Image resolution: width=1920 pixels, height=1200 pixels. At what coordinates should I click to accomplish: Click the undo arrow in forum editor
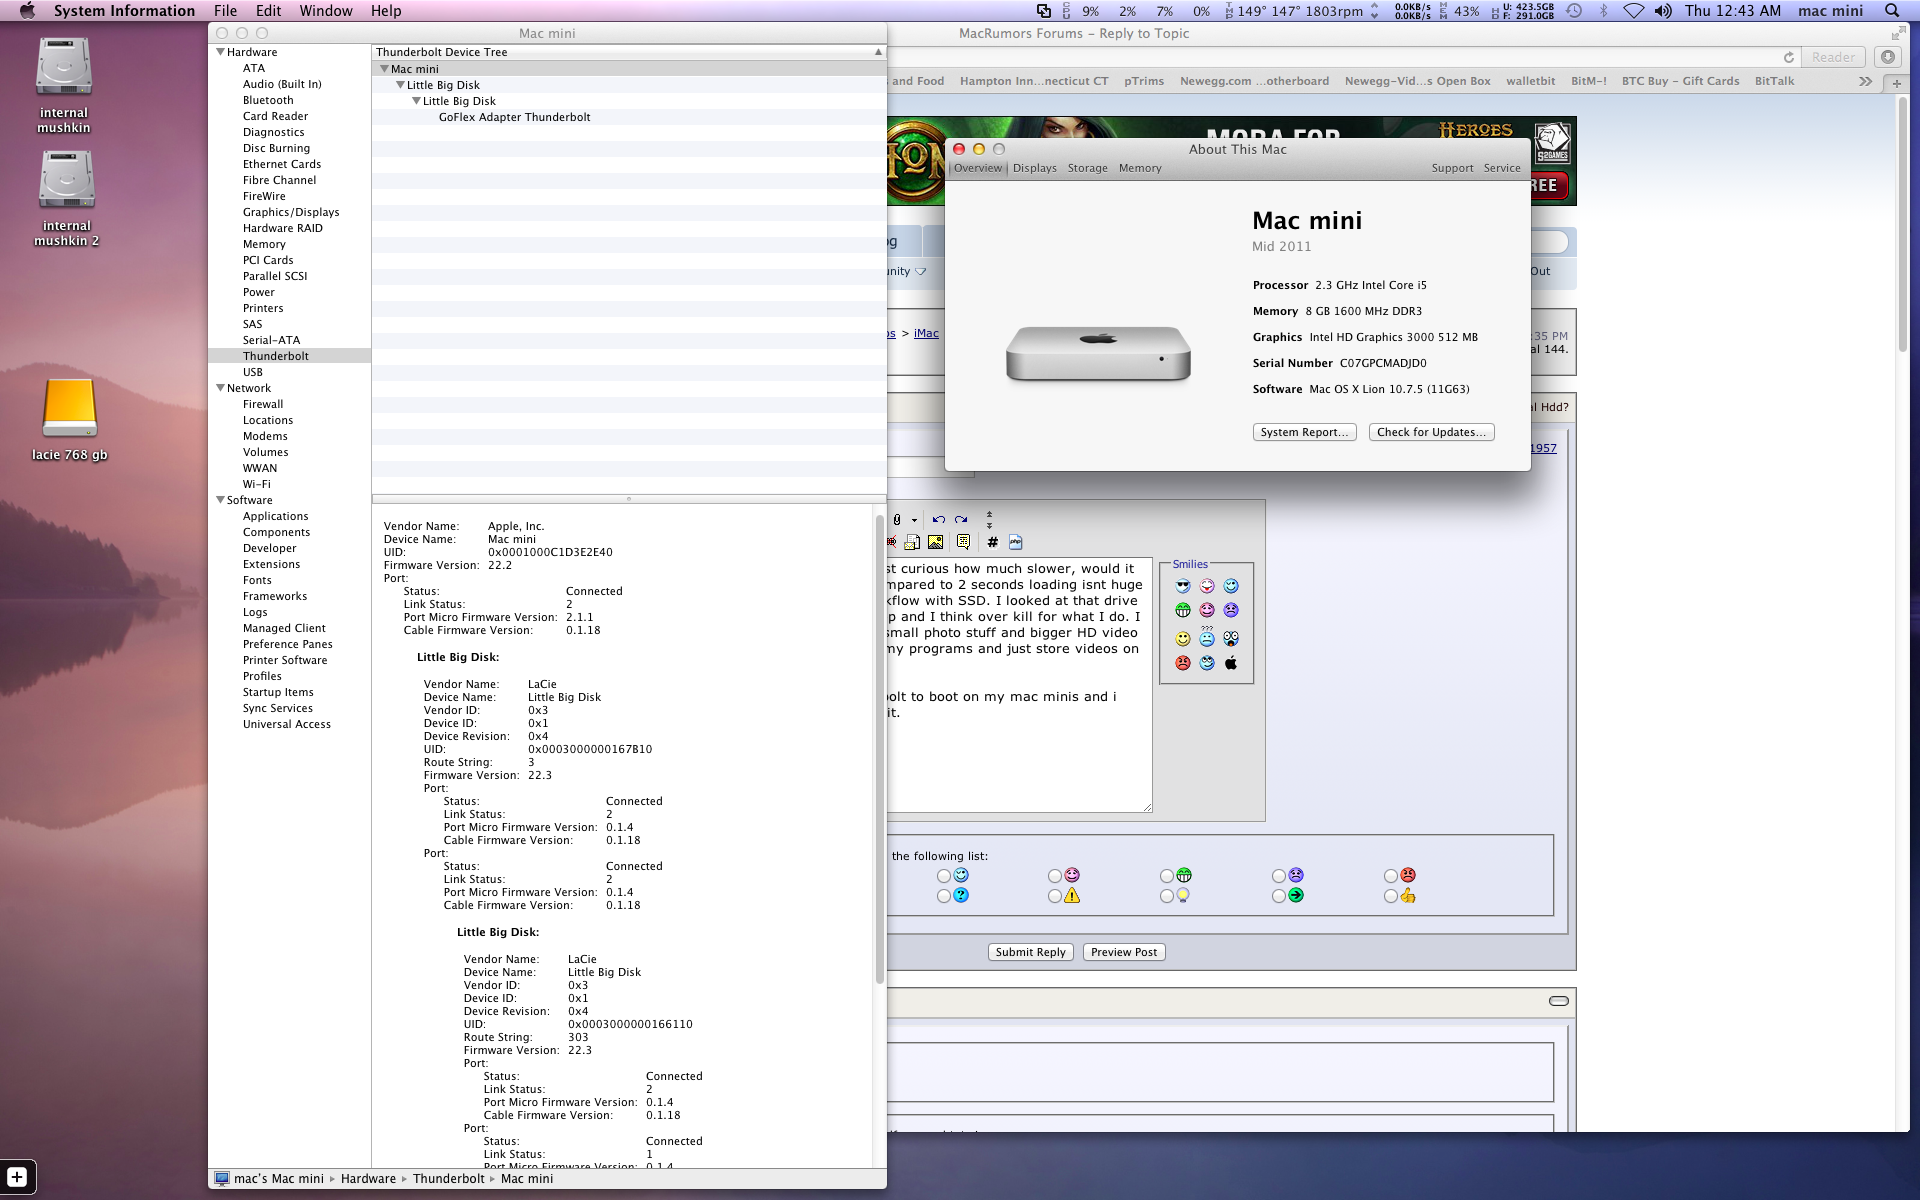[938, 519]
